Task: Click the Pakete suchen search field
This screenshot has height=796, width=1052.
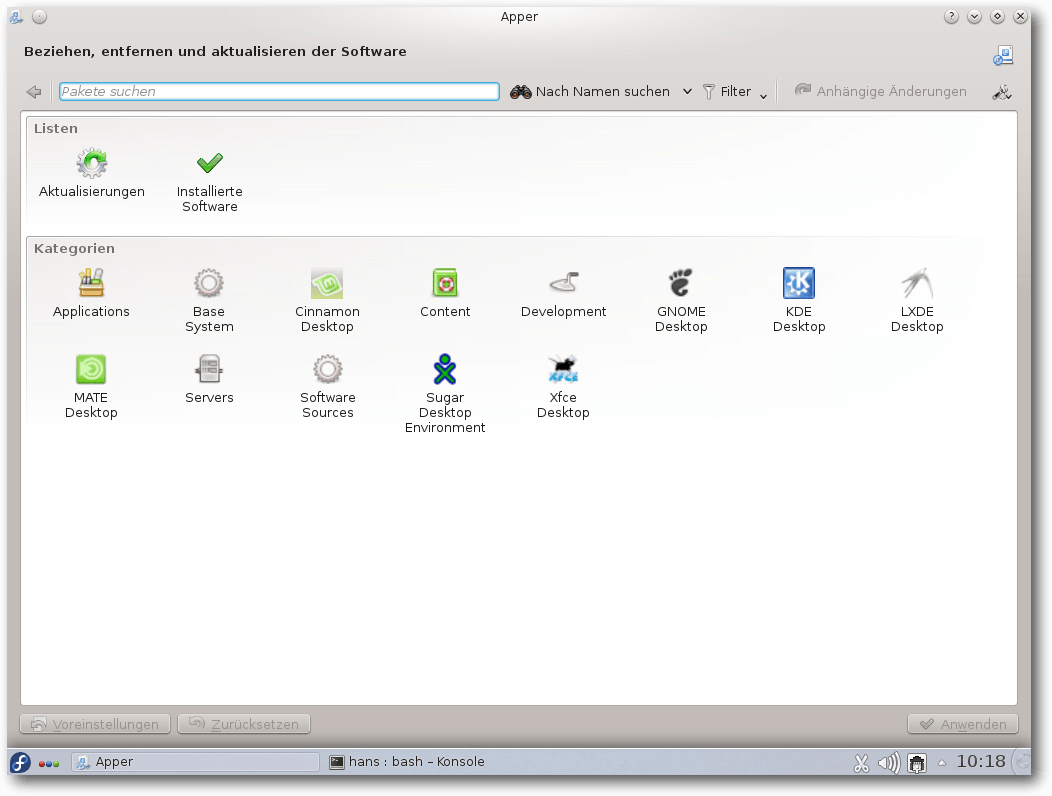Action: pos(279,91)
